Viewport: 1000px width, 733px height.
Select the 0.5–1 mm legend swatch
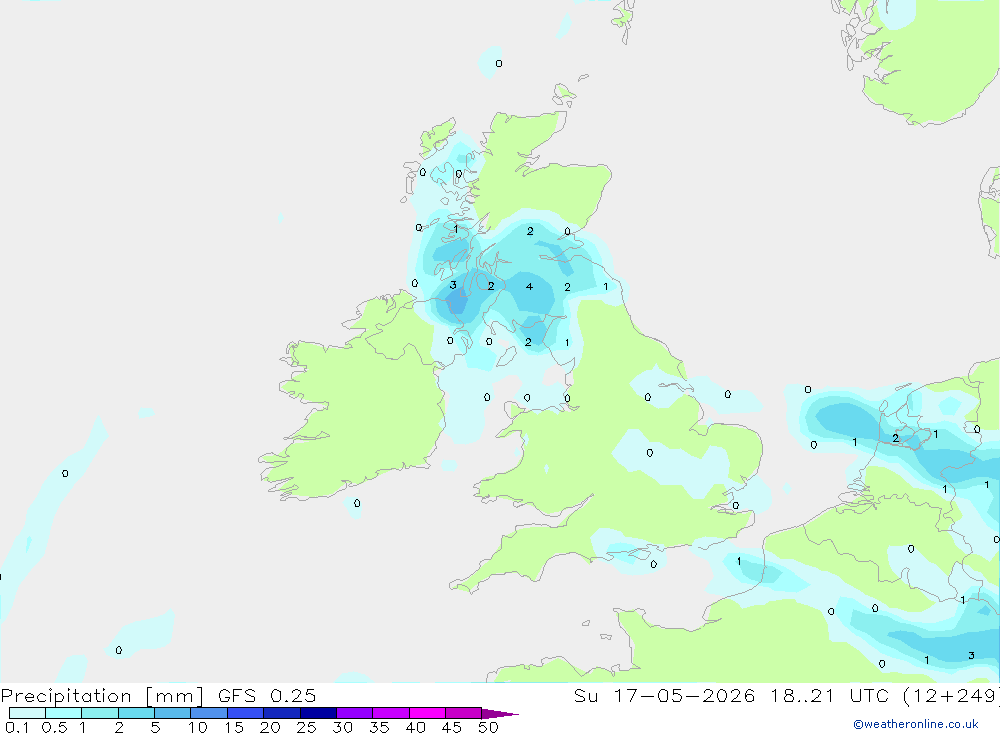point(64,713)
